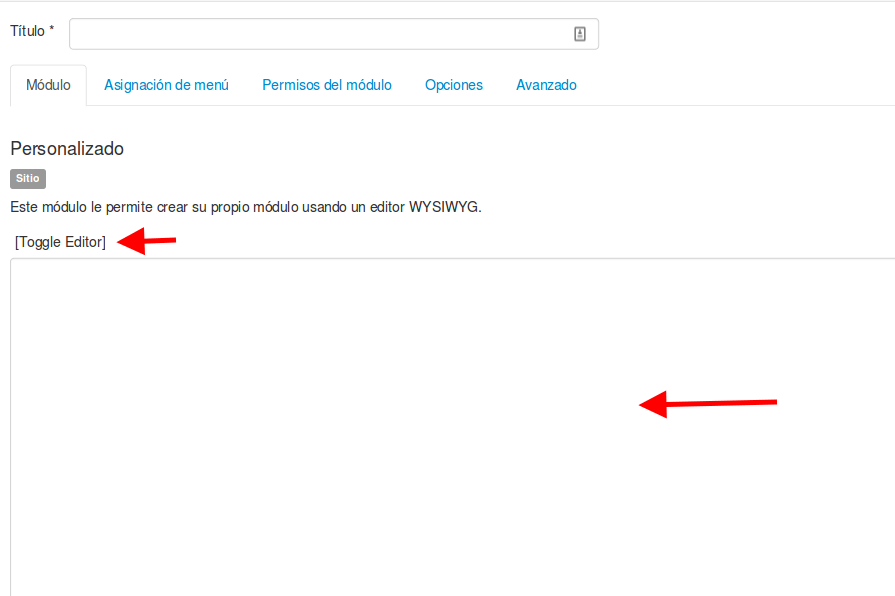This screenshot has width=895, height=596.
Task: Open the Asignación de menú tab
Action: pyautogui.click(x=166, y=85)
